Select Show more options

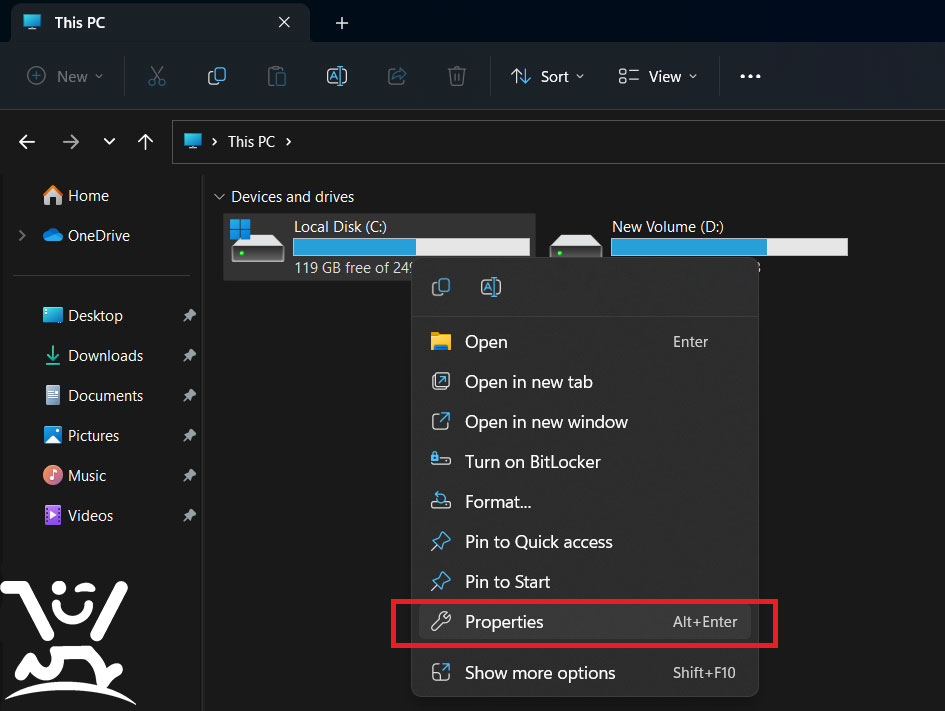click(x=585, y=672)
